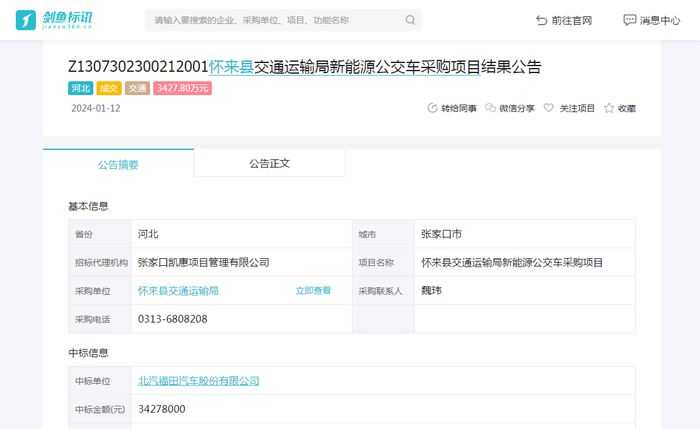
Task: Click the 微信分享 WeChat icon
Action: [490, 108]
